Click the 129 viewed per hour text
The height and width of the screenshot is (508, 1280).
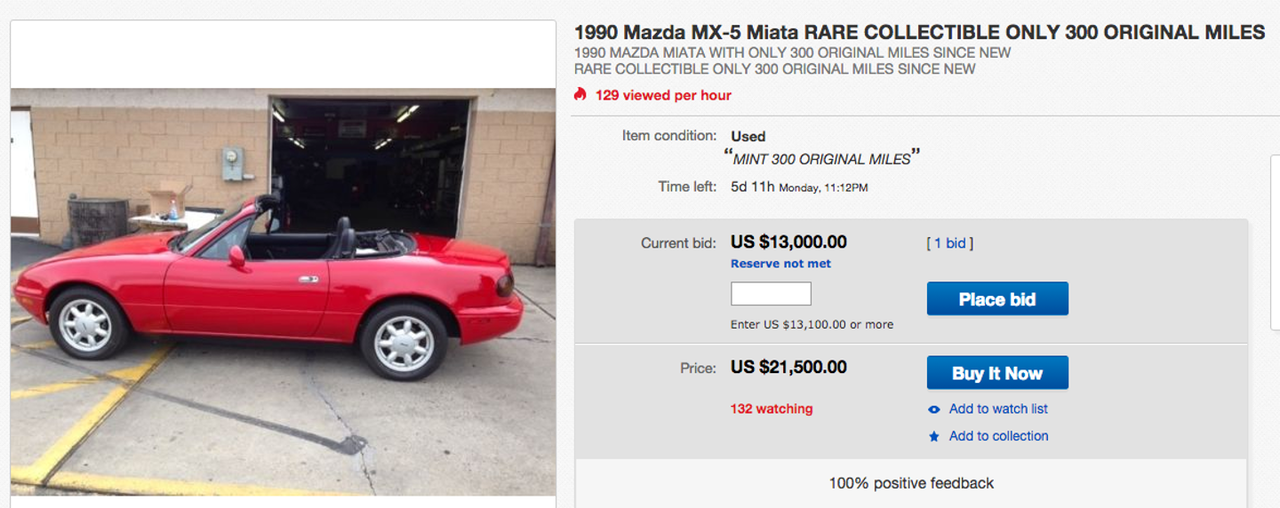point(663,96)
